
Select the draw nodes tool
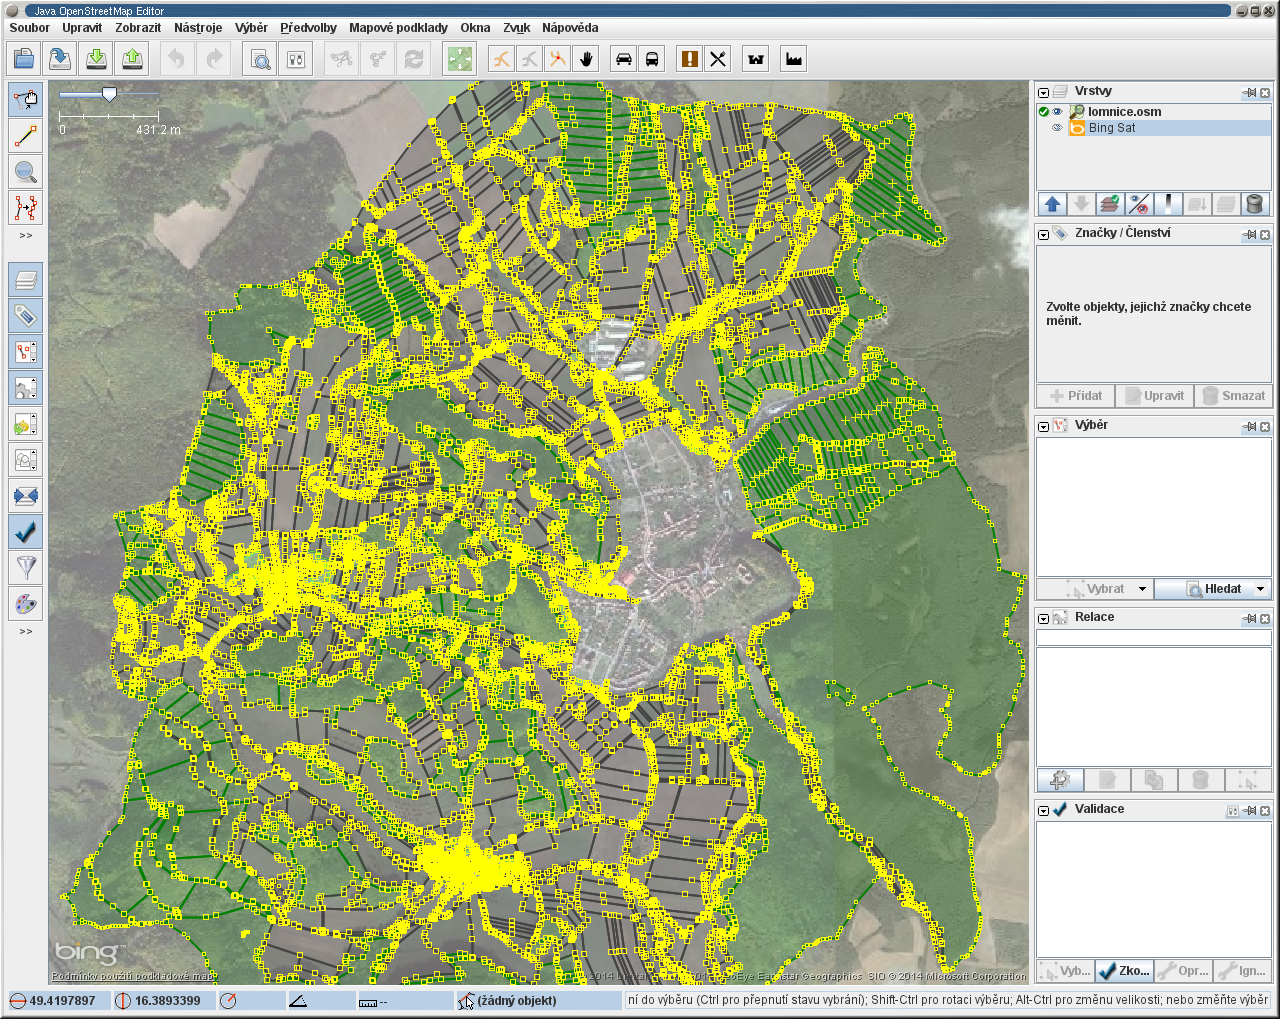26,135
